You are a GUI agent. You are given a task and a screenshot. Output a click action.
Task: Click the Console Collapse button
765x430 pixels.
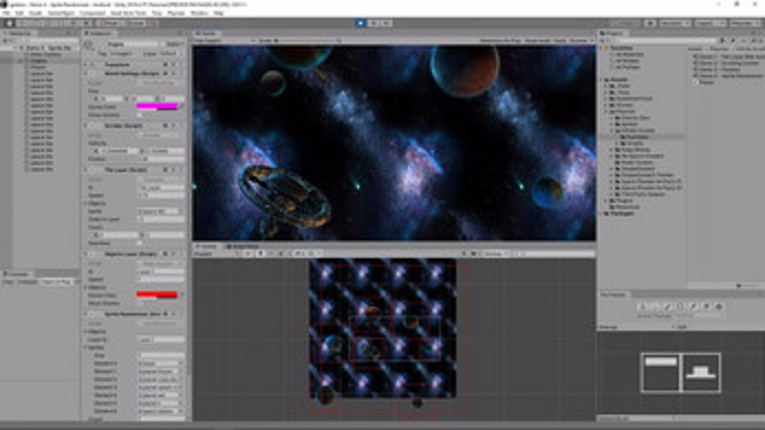point(27,282)
